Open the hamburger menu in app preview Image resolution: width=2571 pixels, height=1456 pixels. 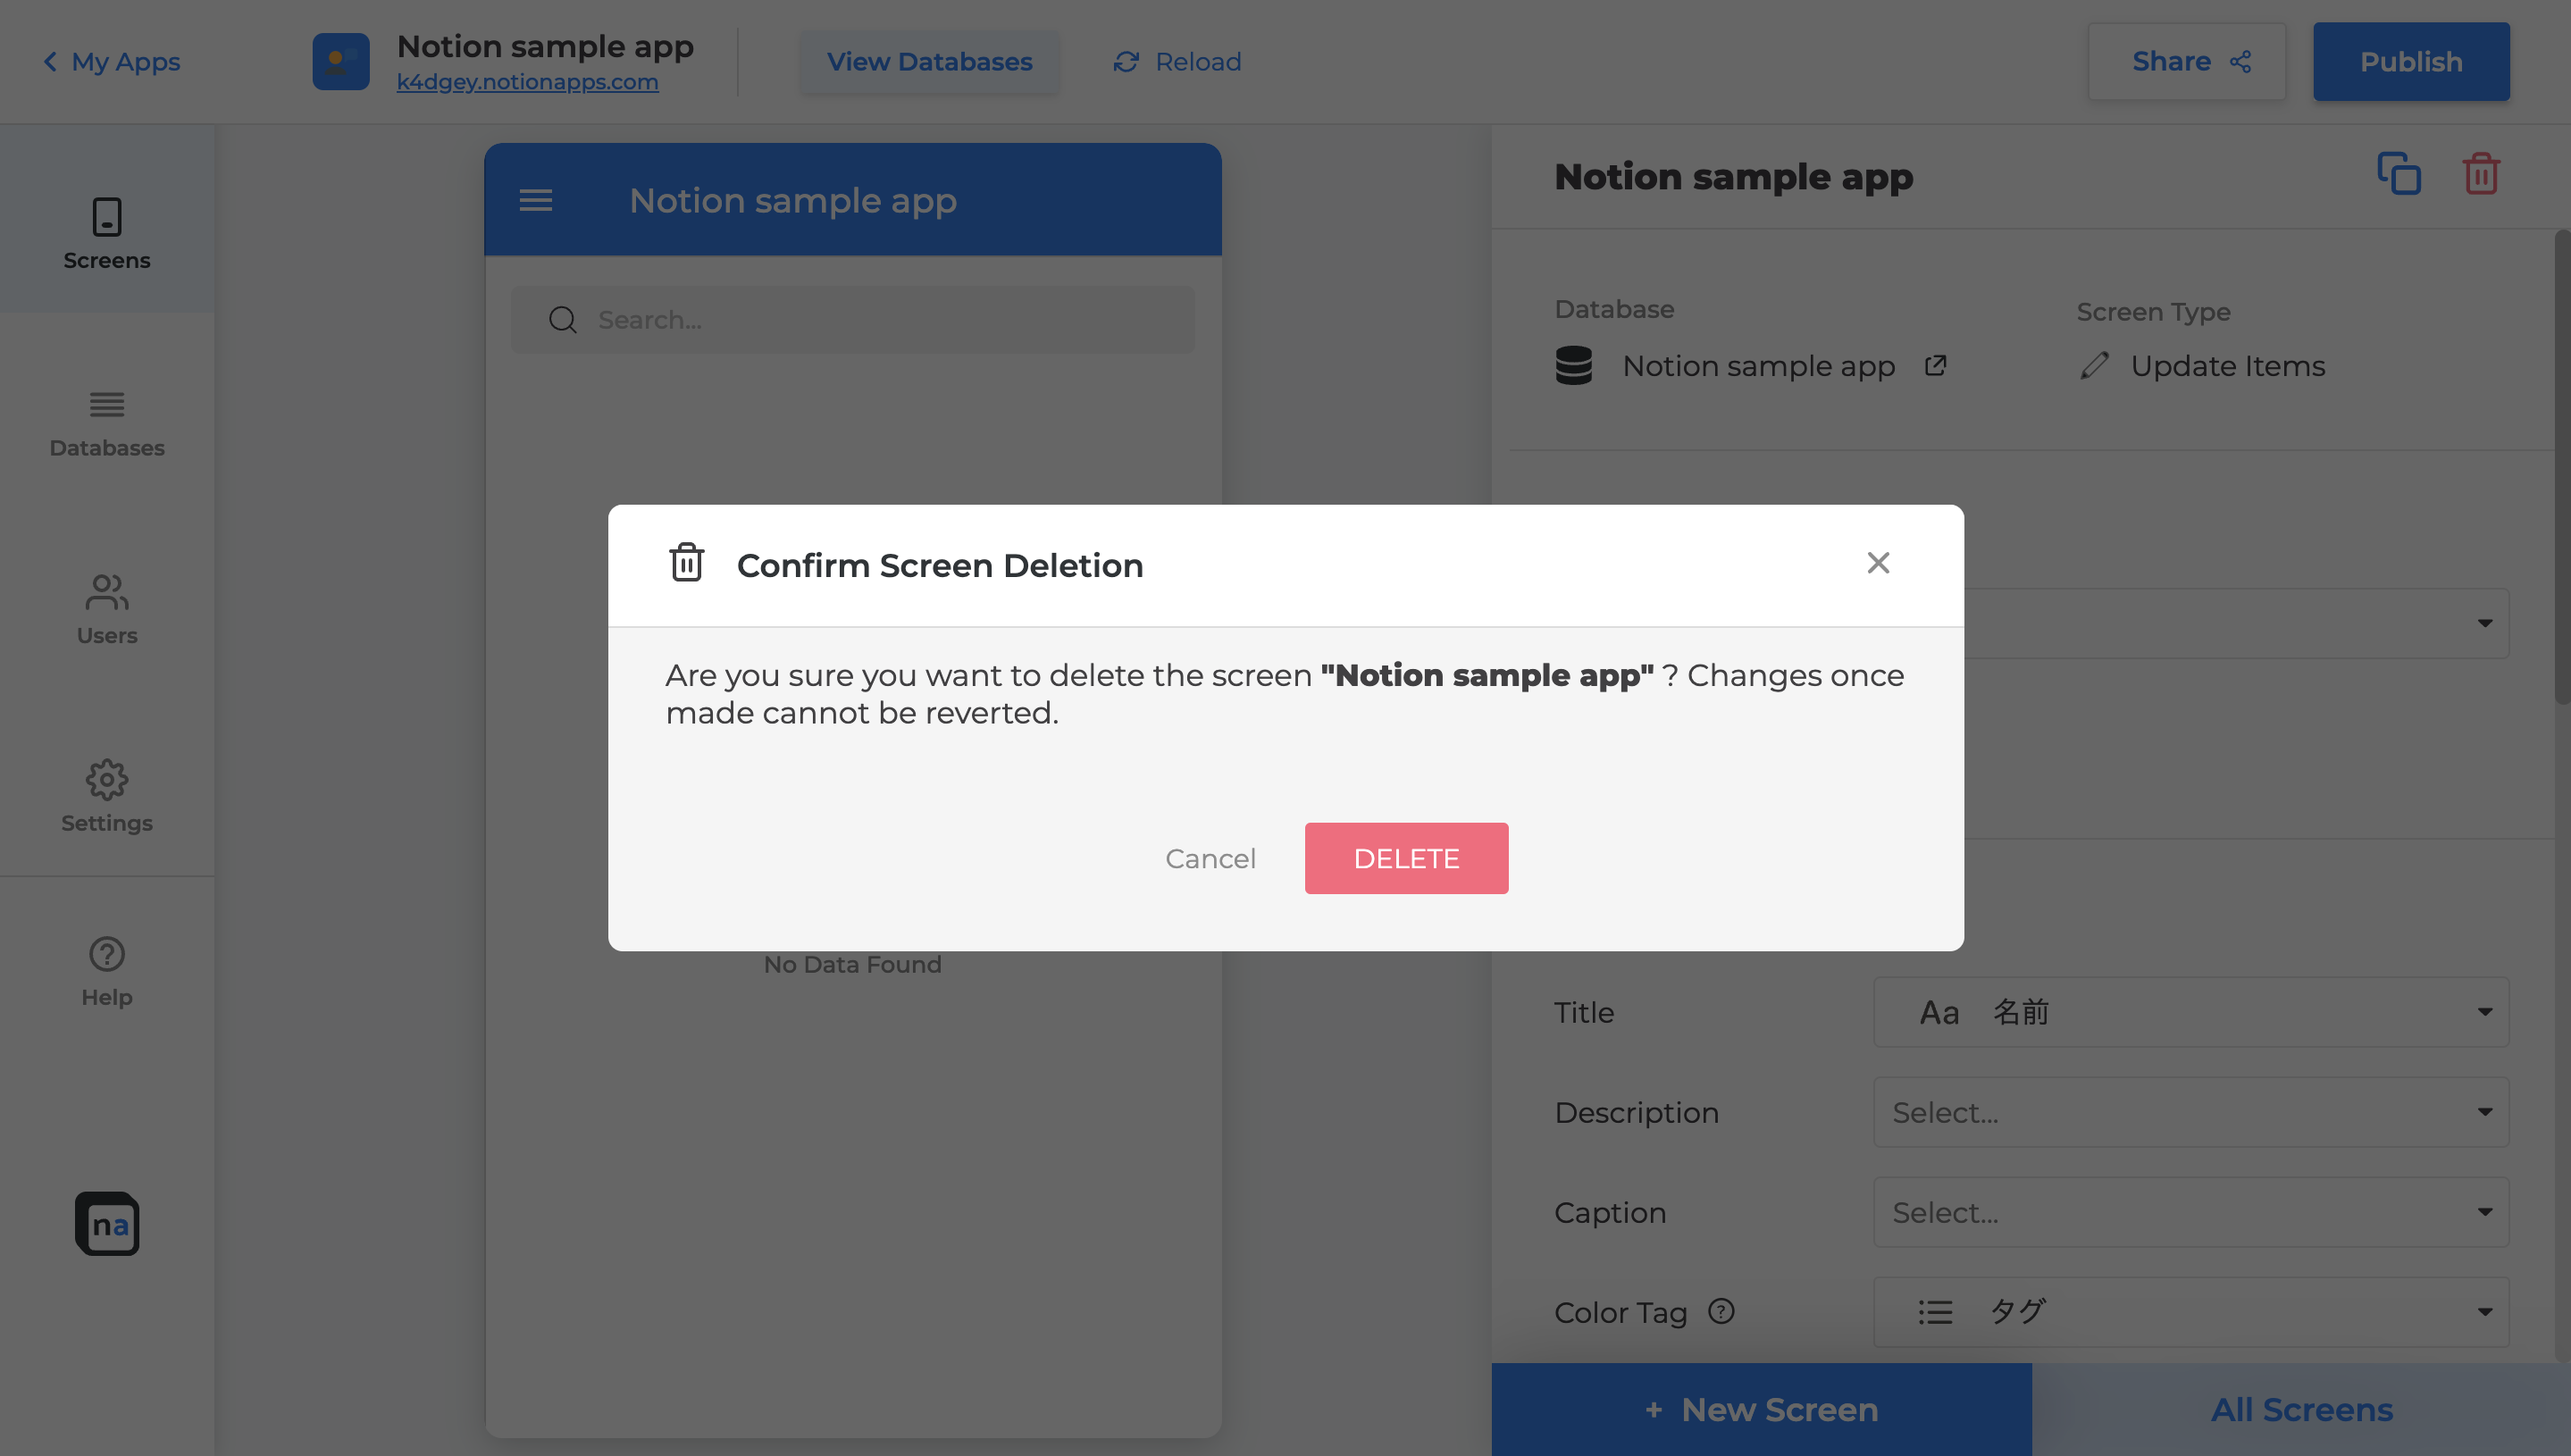click(536, 200)
